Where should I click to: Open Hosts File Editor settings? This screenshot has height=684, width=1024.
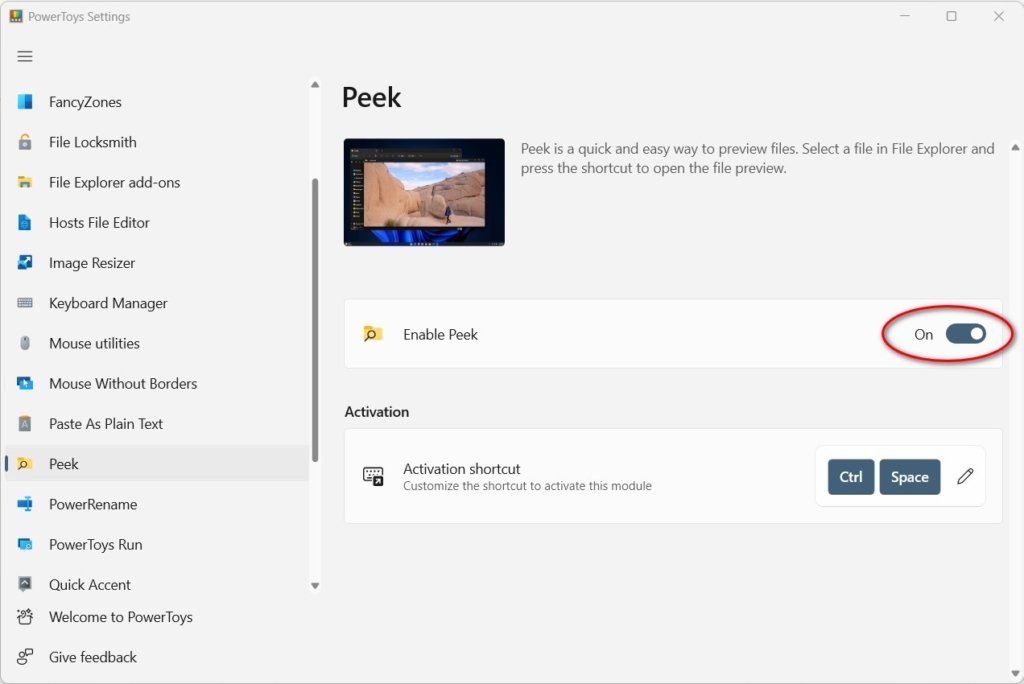[x=99, y=222]
